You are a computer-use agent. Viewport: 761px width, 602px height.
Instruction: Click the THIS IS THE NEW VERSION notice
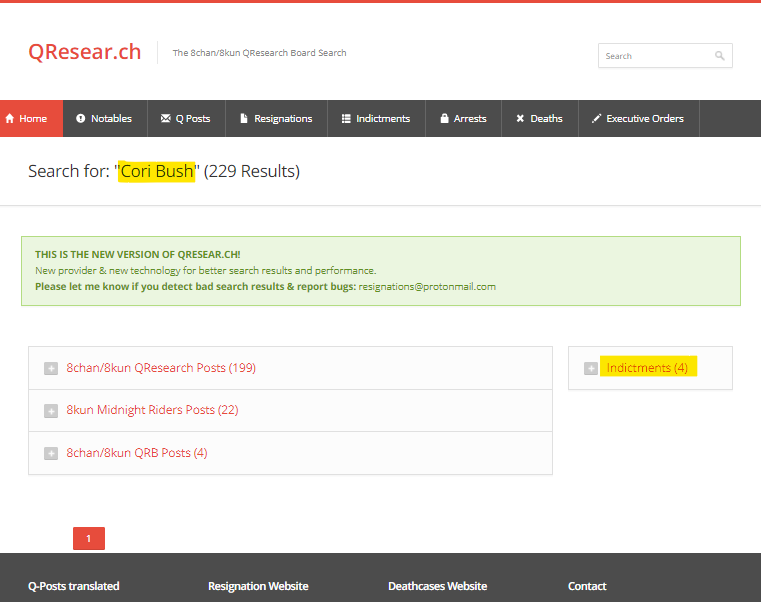(x=138, y=254)
